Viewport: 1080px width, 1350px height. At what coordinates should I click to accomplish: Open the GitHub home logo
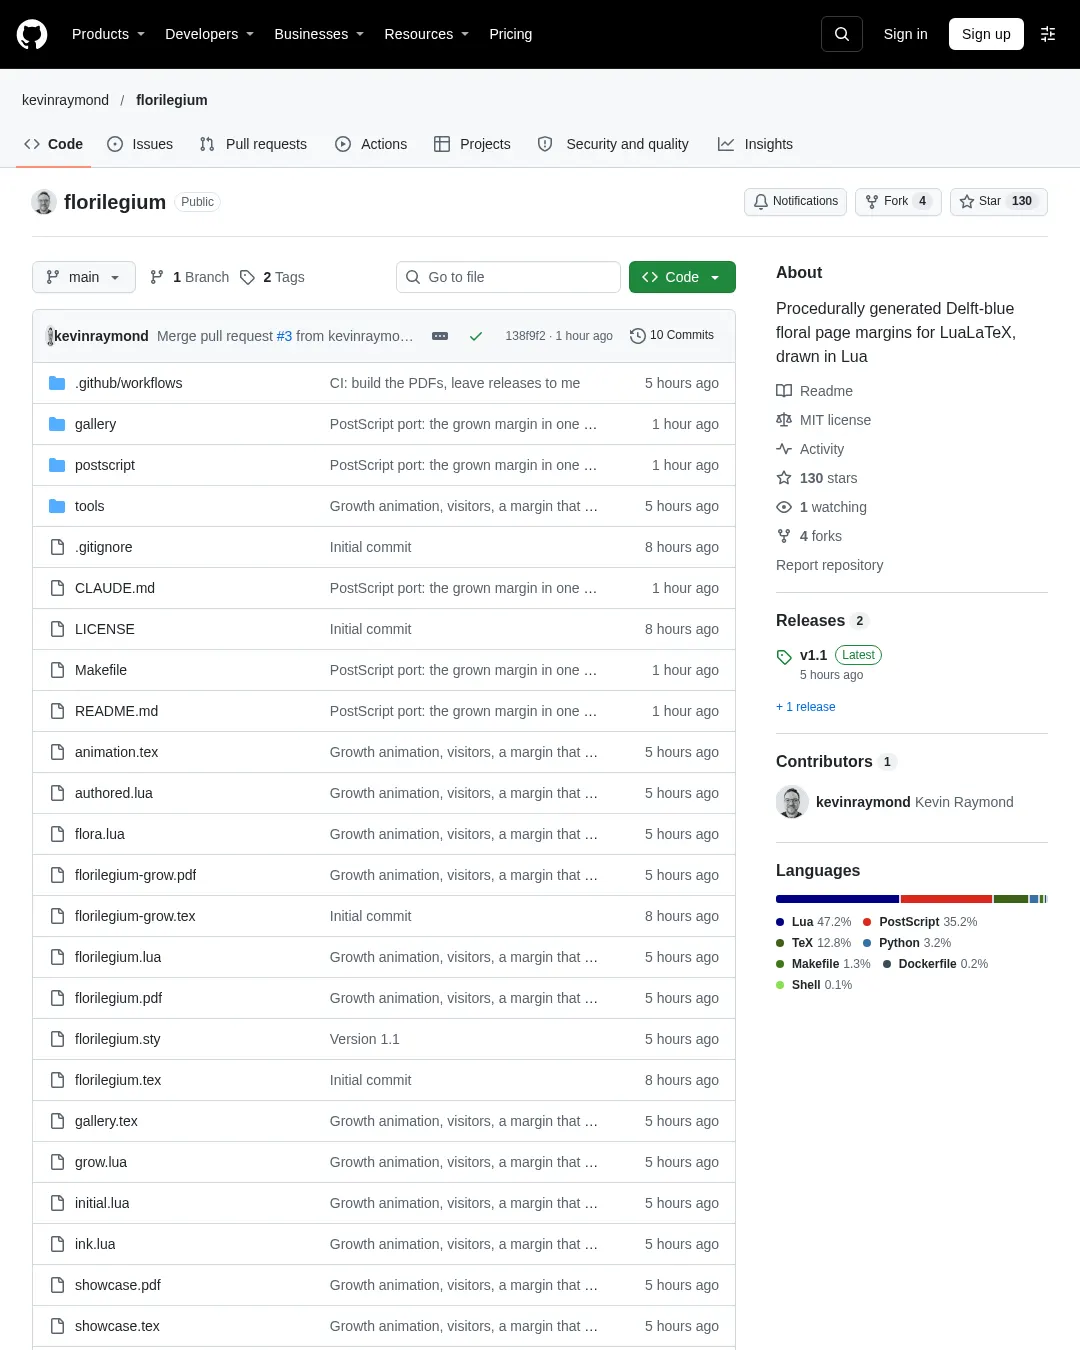pos(32,34)
